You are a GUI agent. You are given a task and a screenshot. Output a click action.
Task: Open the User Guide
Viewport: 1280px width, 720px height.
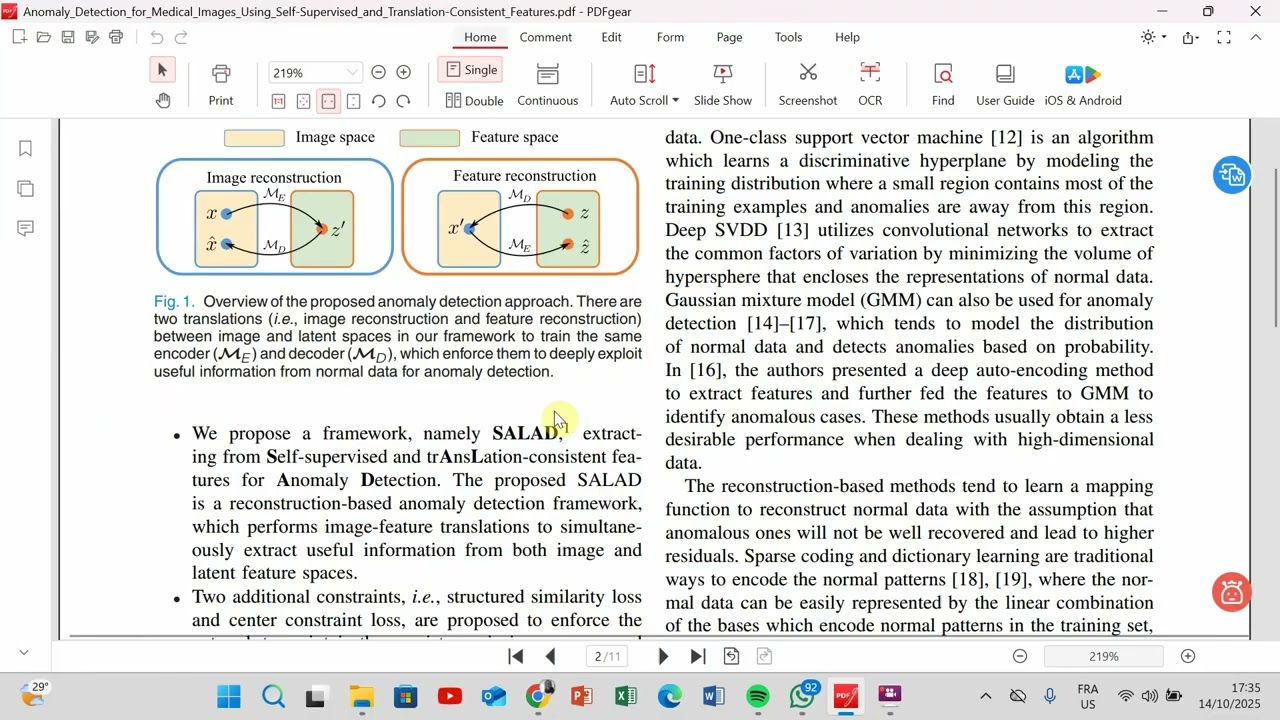pos(1005,85)
